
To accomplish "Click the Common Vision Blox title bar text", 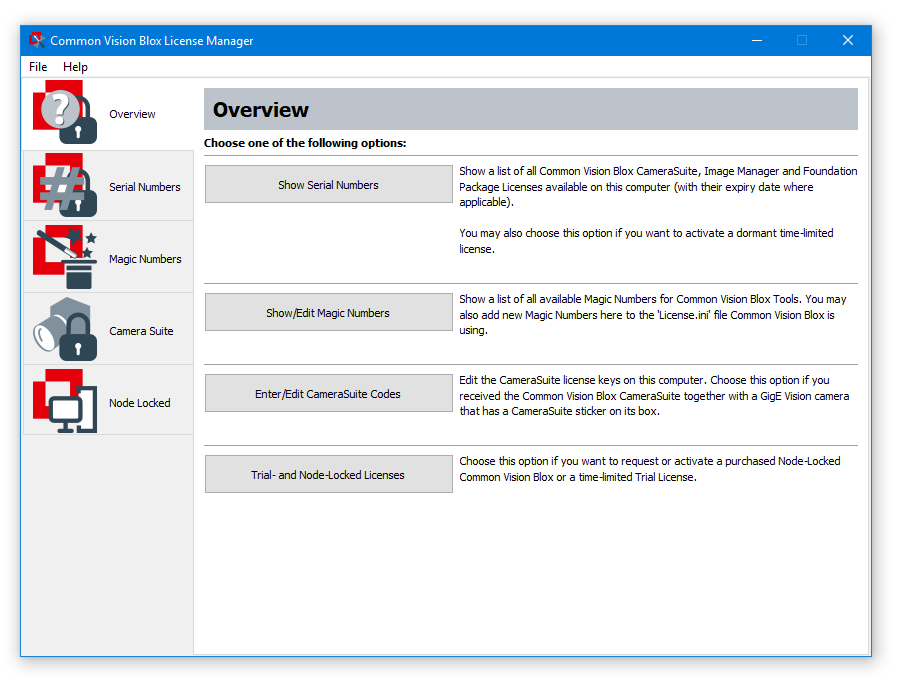I will (x=152, y=41).
